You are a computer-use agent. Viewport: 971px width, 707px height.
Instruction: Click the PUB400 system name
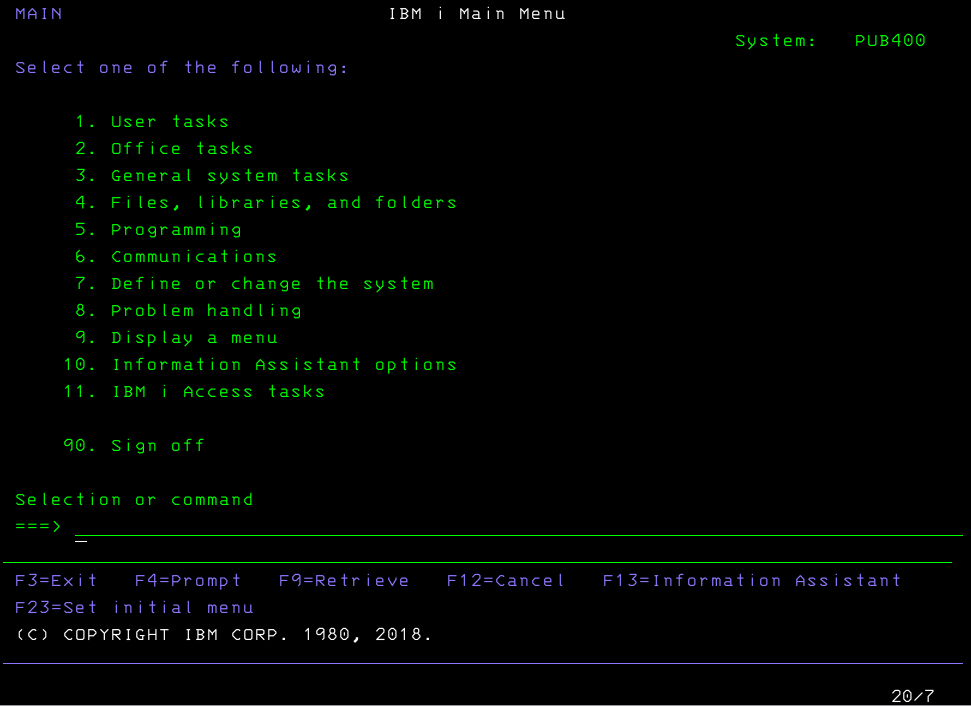[890, 41]
